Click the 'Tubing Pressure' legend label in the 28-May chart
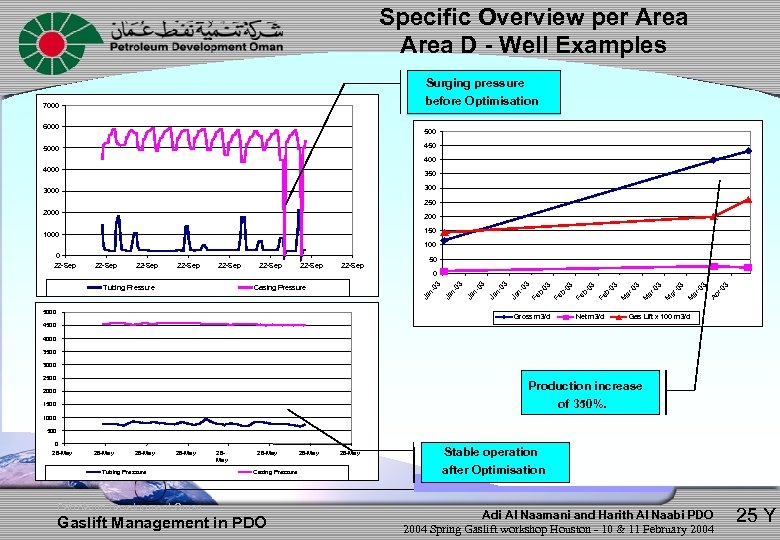The height and width of the screenshot is (540, 780). [124, 472]
